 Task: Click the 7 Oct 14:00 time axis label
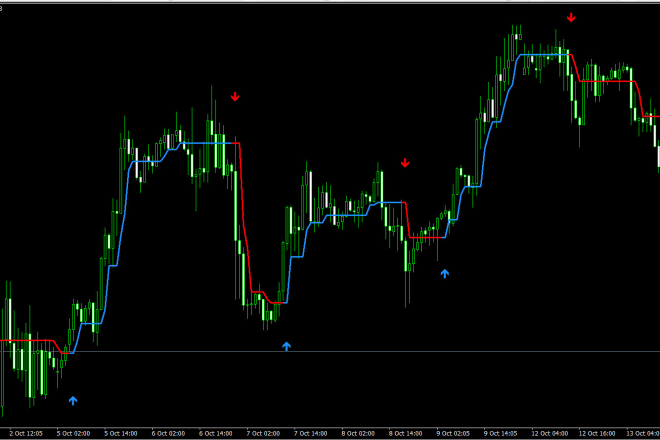(310, 434)
